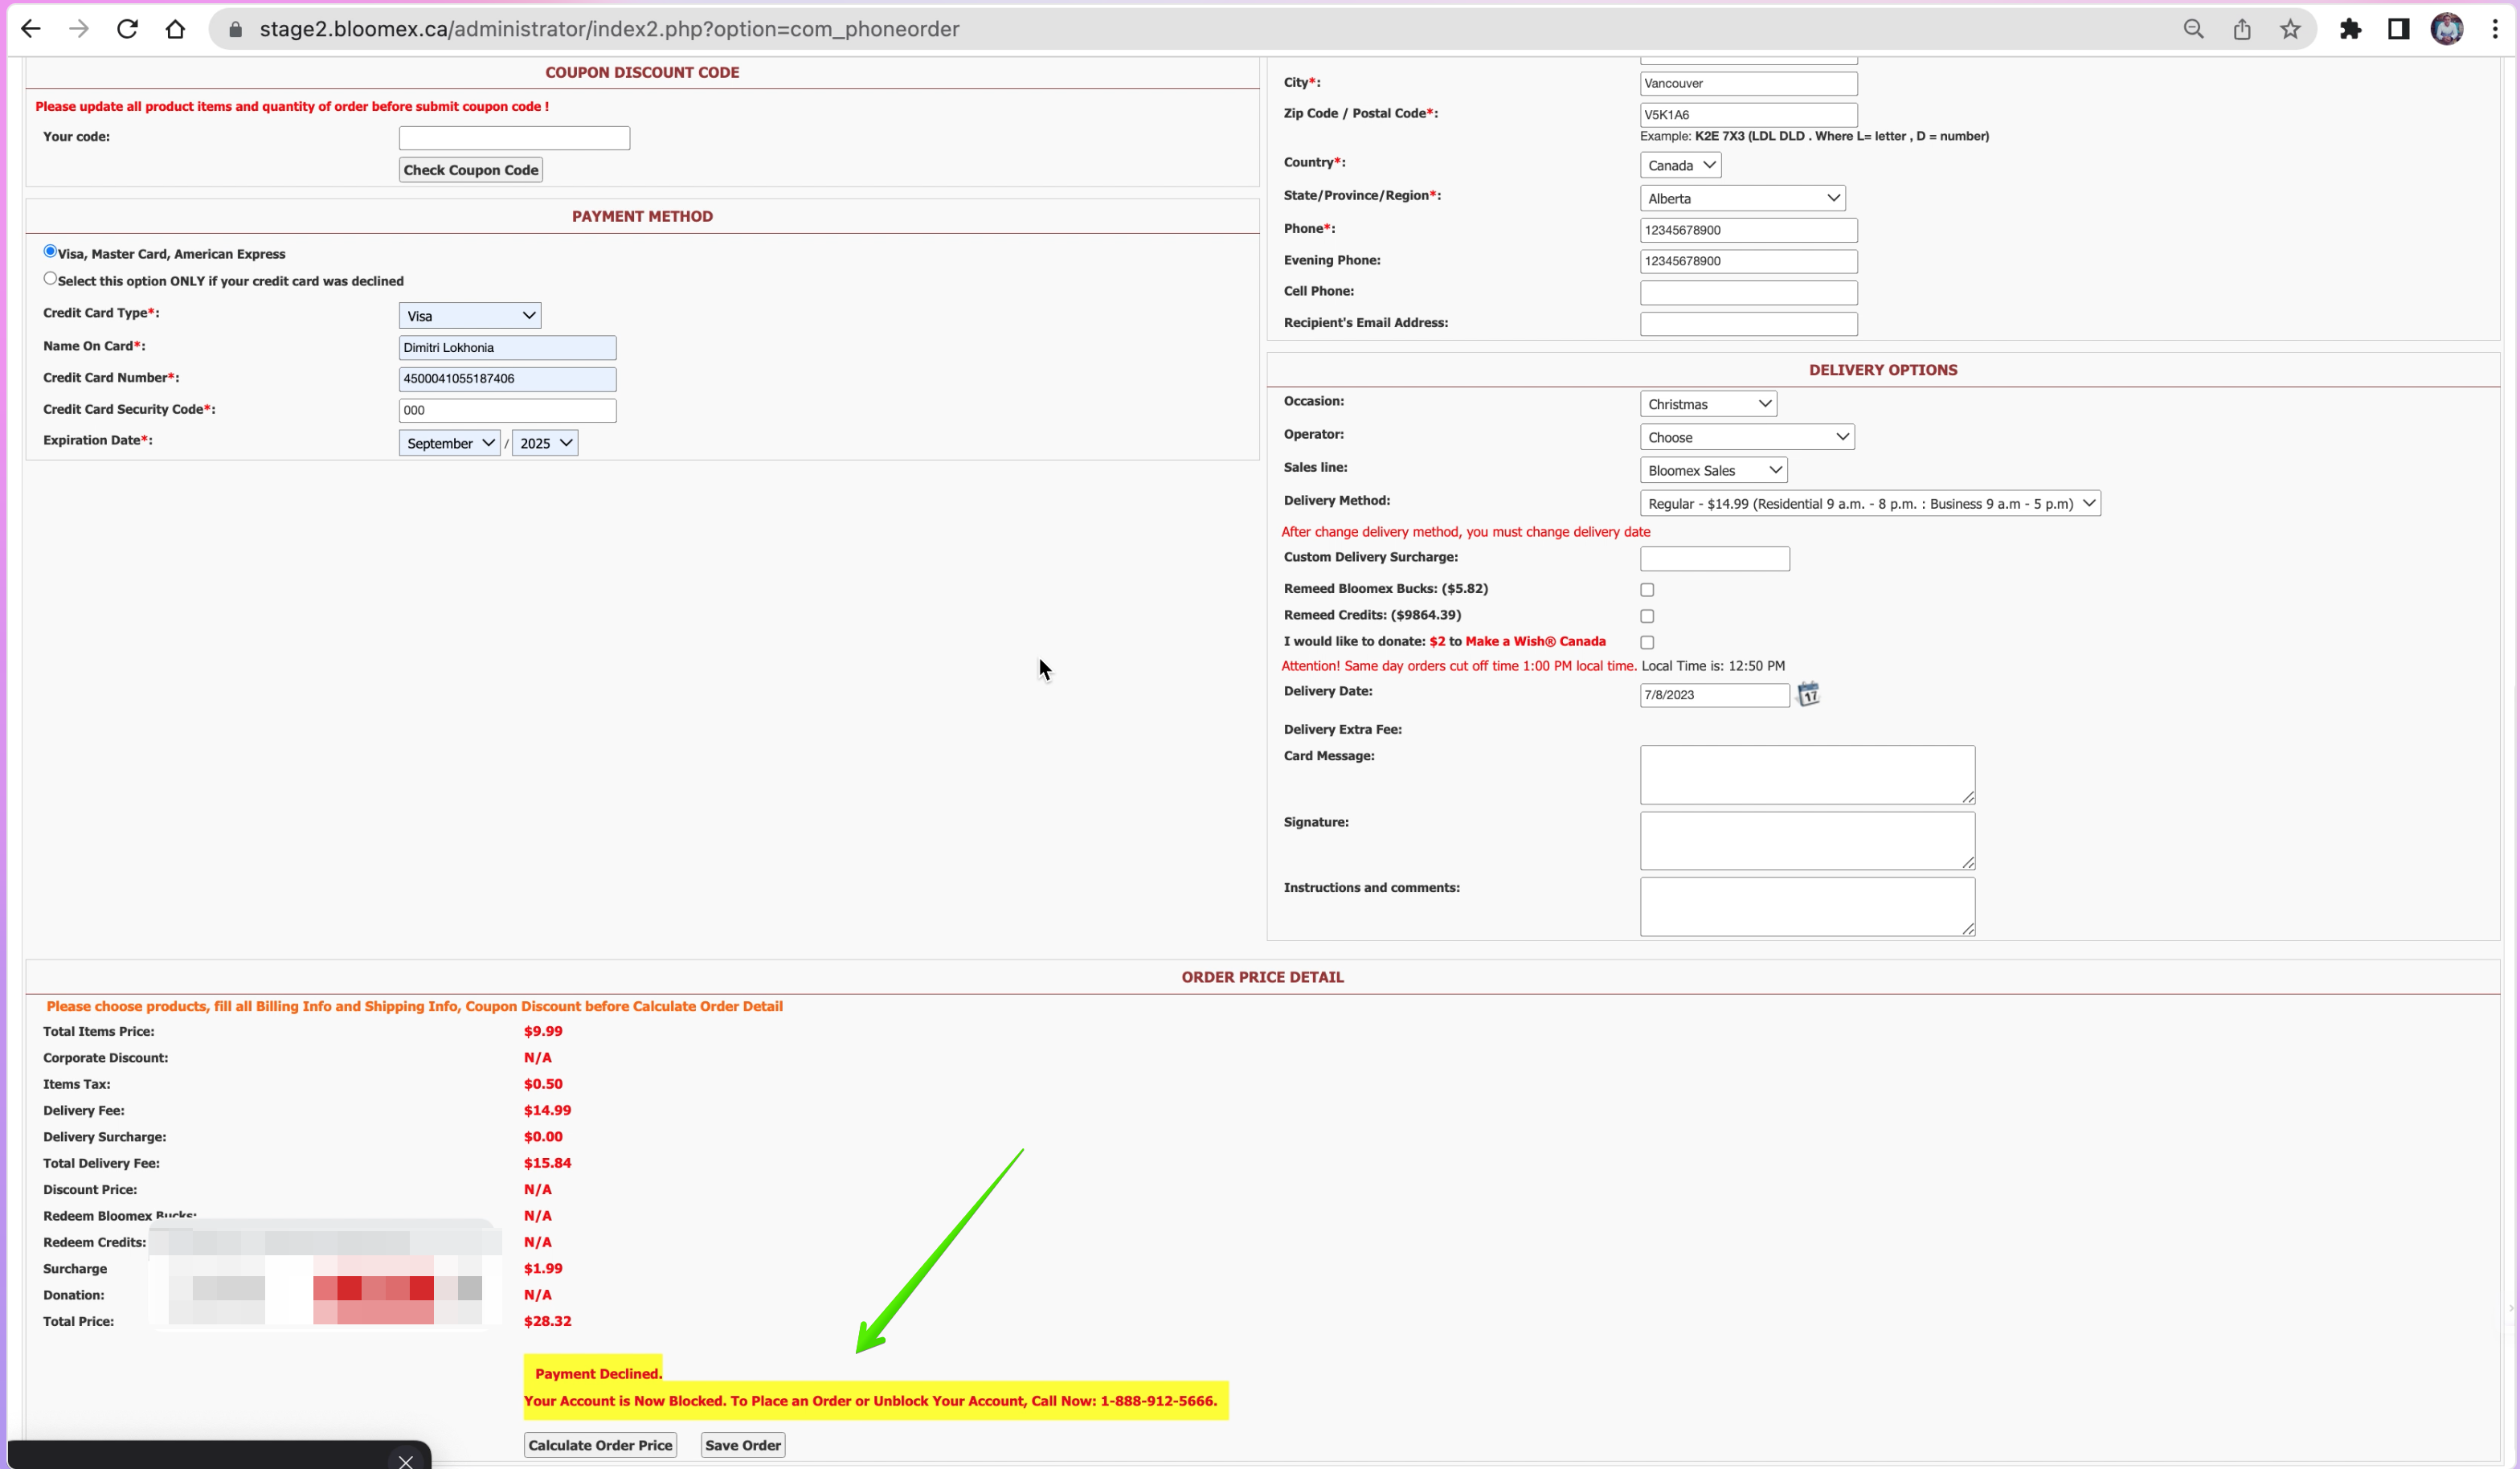Open the Delivery Date calendar picker icon
The image size is (2520, 1469).
1808,694
